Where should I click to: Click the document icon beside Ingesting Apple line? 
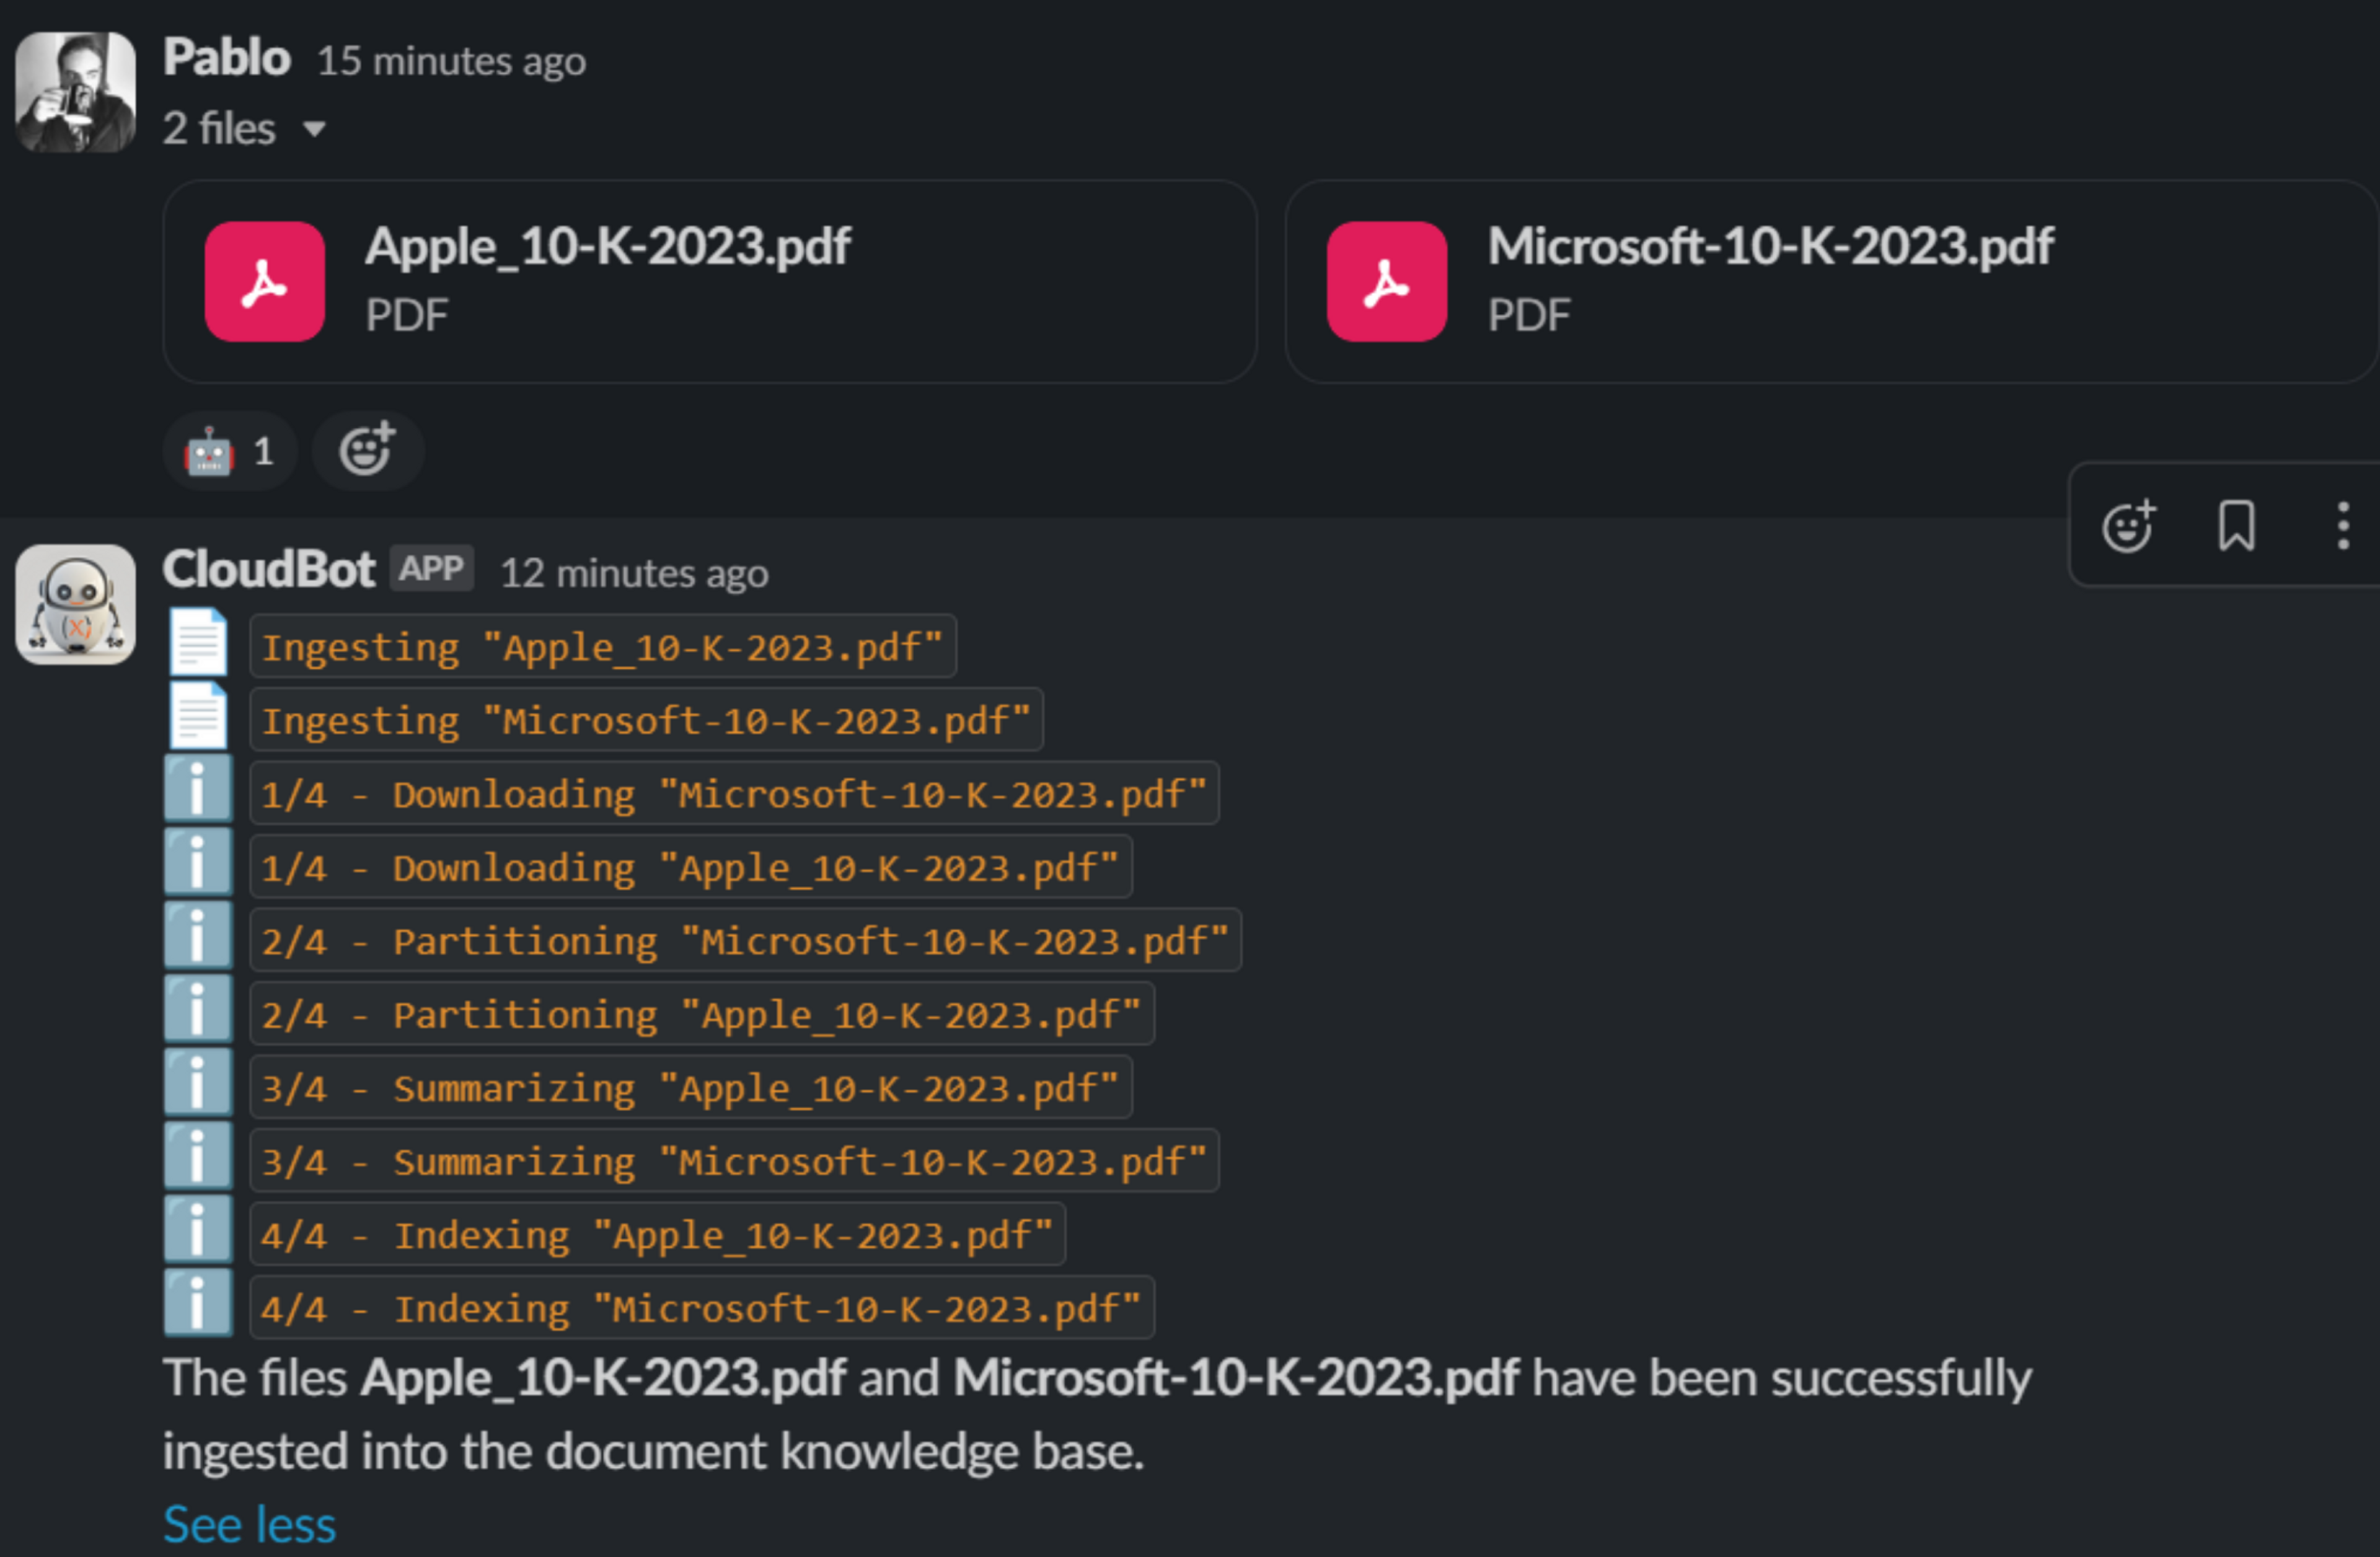198,643
